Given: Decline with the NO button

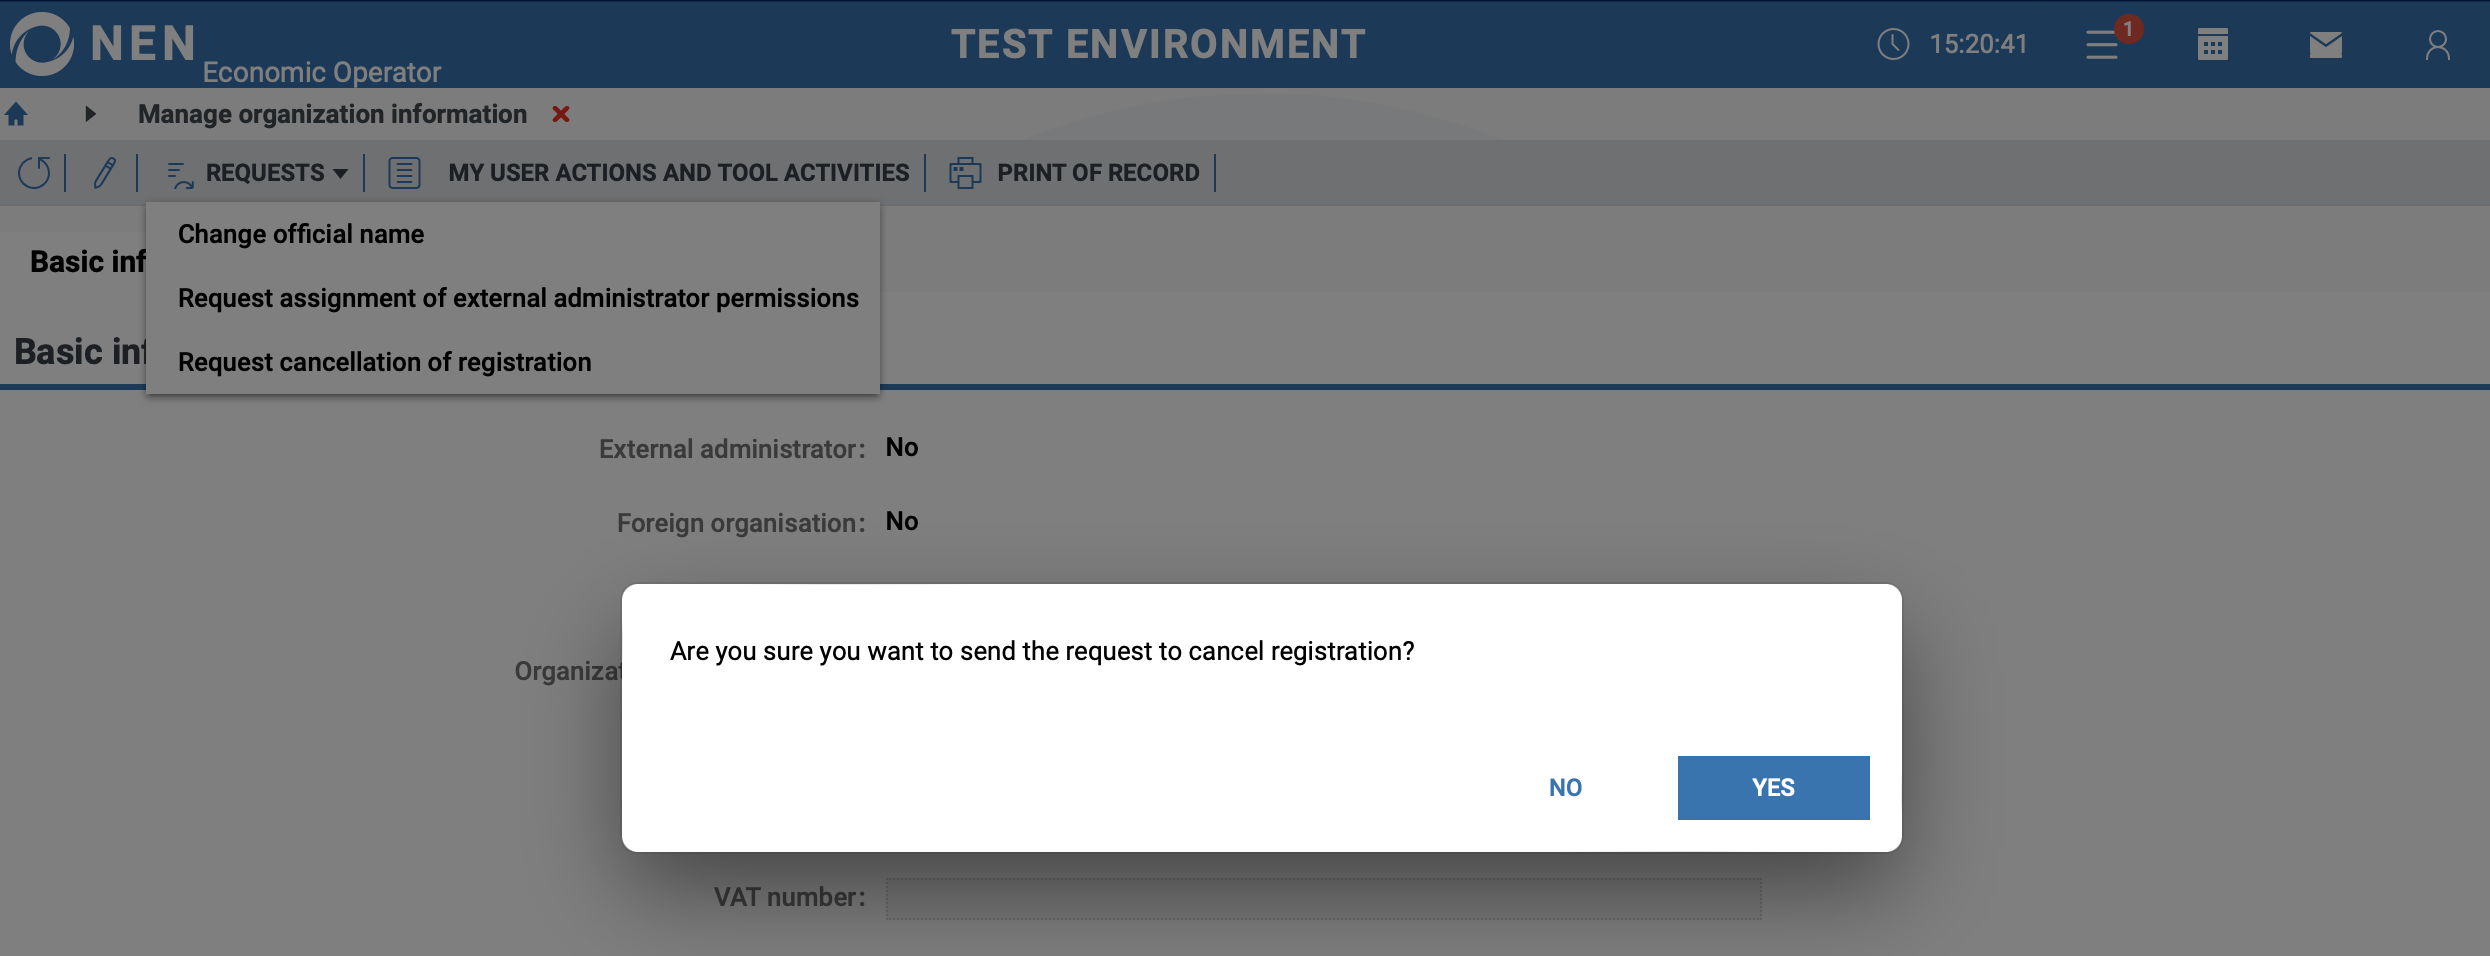Looking at the screenshot, I should (1565, 788).
